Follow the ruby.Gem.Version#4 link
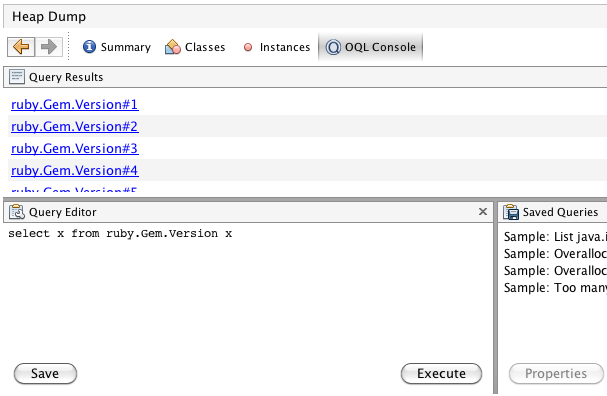The image size is (607, 396). (x=75, y=171)
